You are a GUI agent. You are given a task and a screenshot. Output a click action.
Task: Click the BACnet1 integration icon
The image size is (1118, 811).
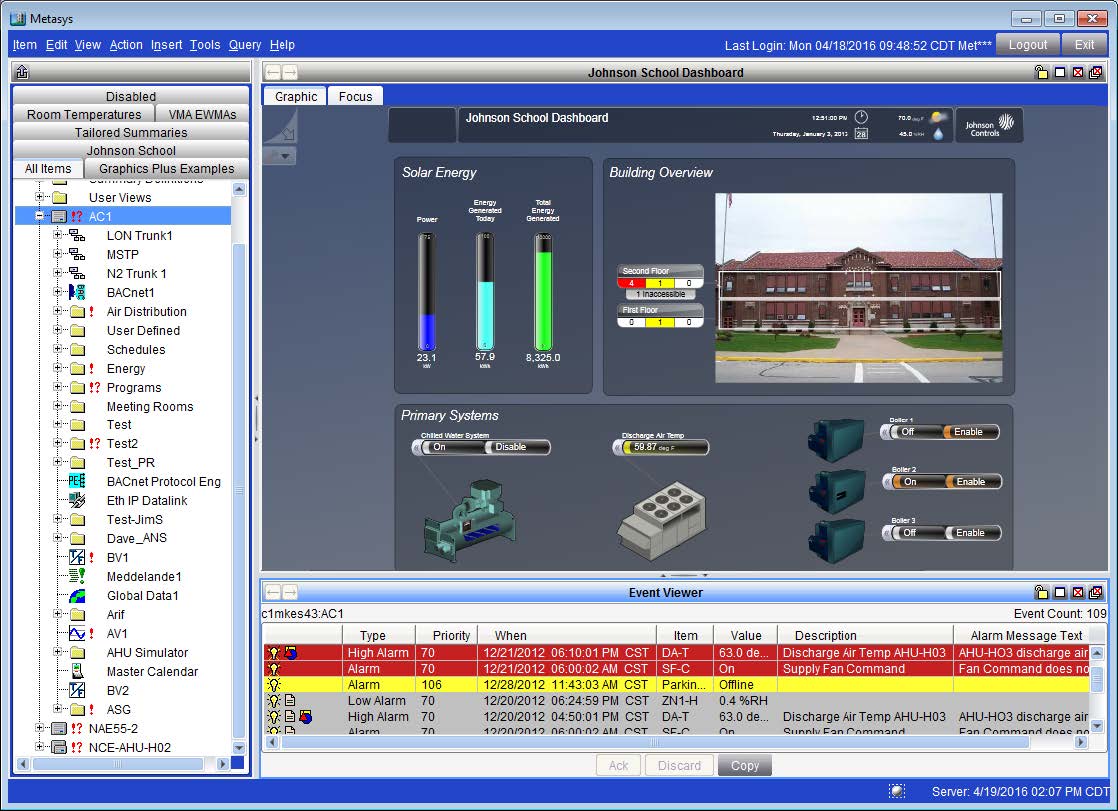click(x=77, y=293)
